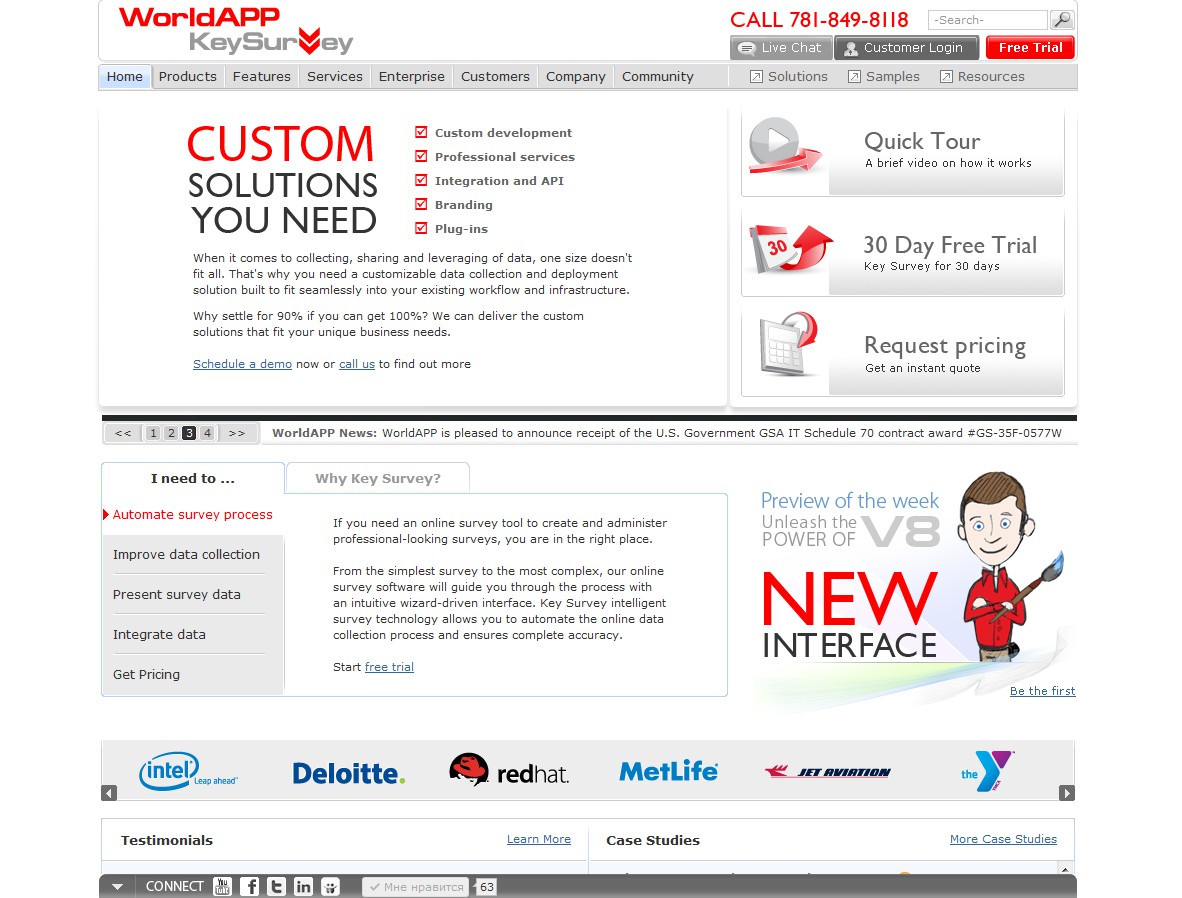Screen dimensions: 1182x898
Task: Collapse the Connect bar with down arrow
Action: [x=118, y=887]
